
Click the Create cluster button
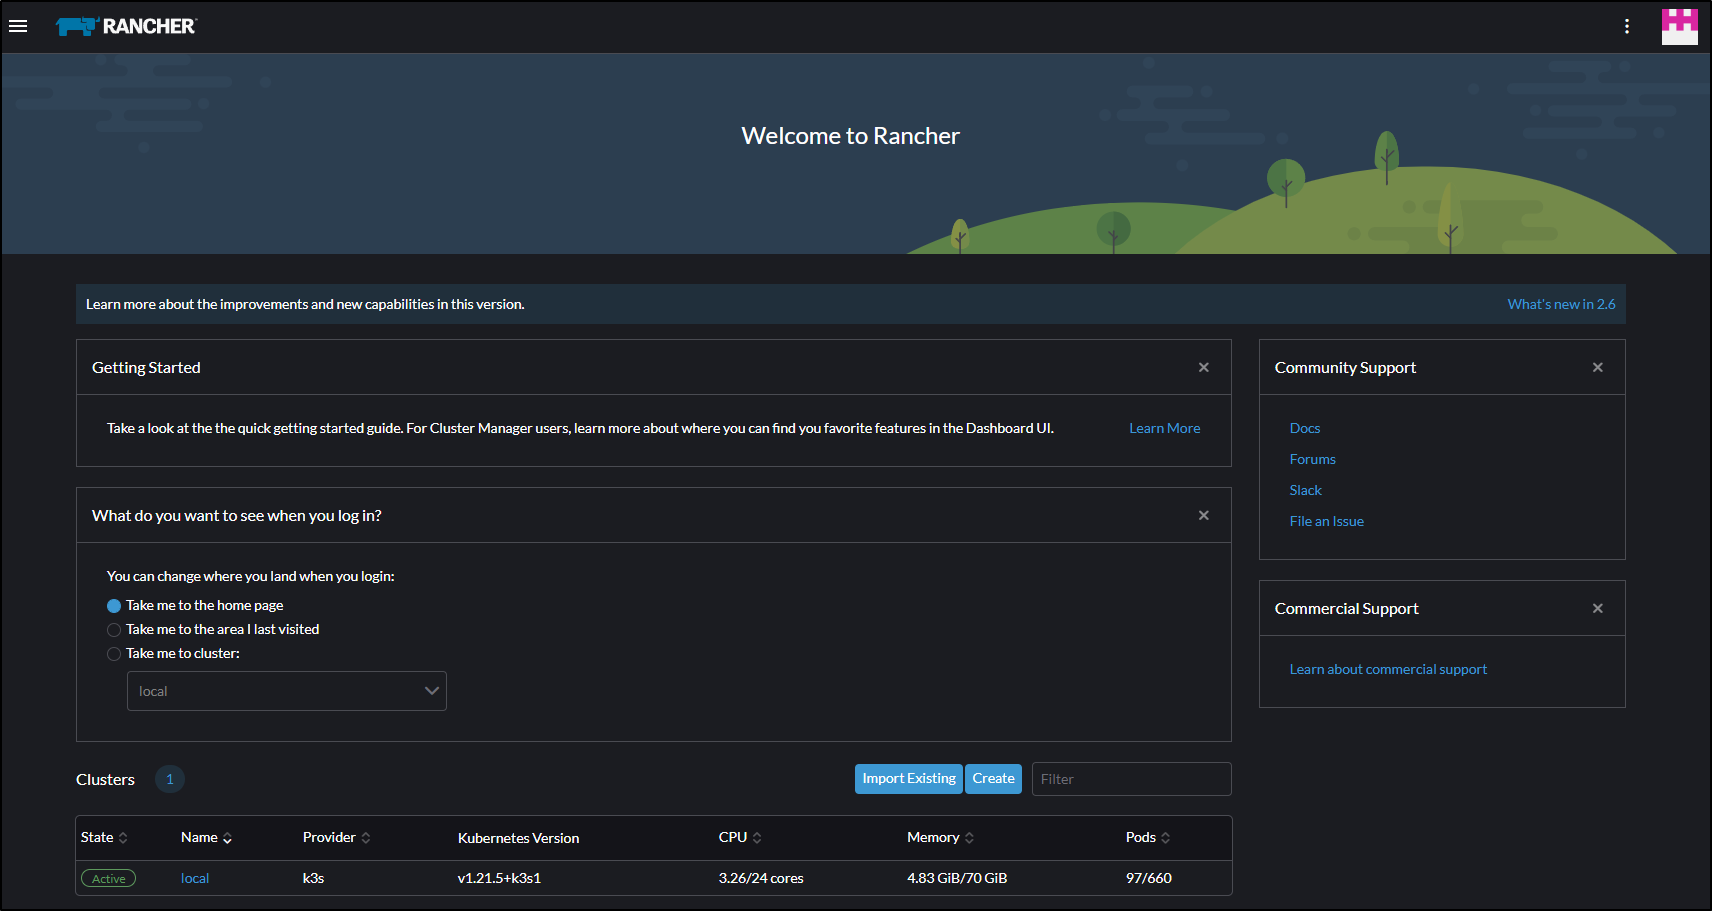[x=993, y=779]
